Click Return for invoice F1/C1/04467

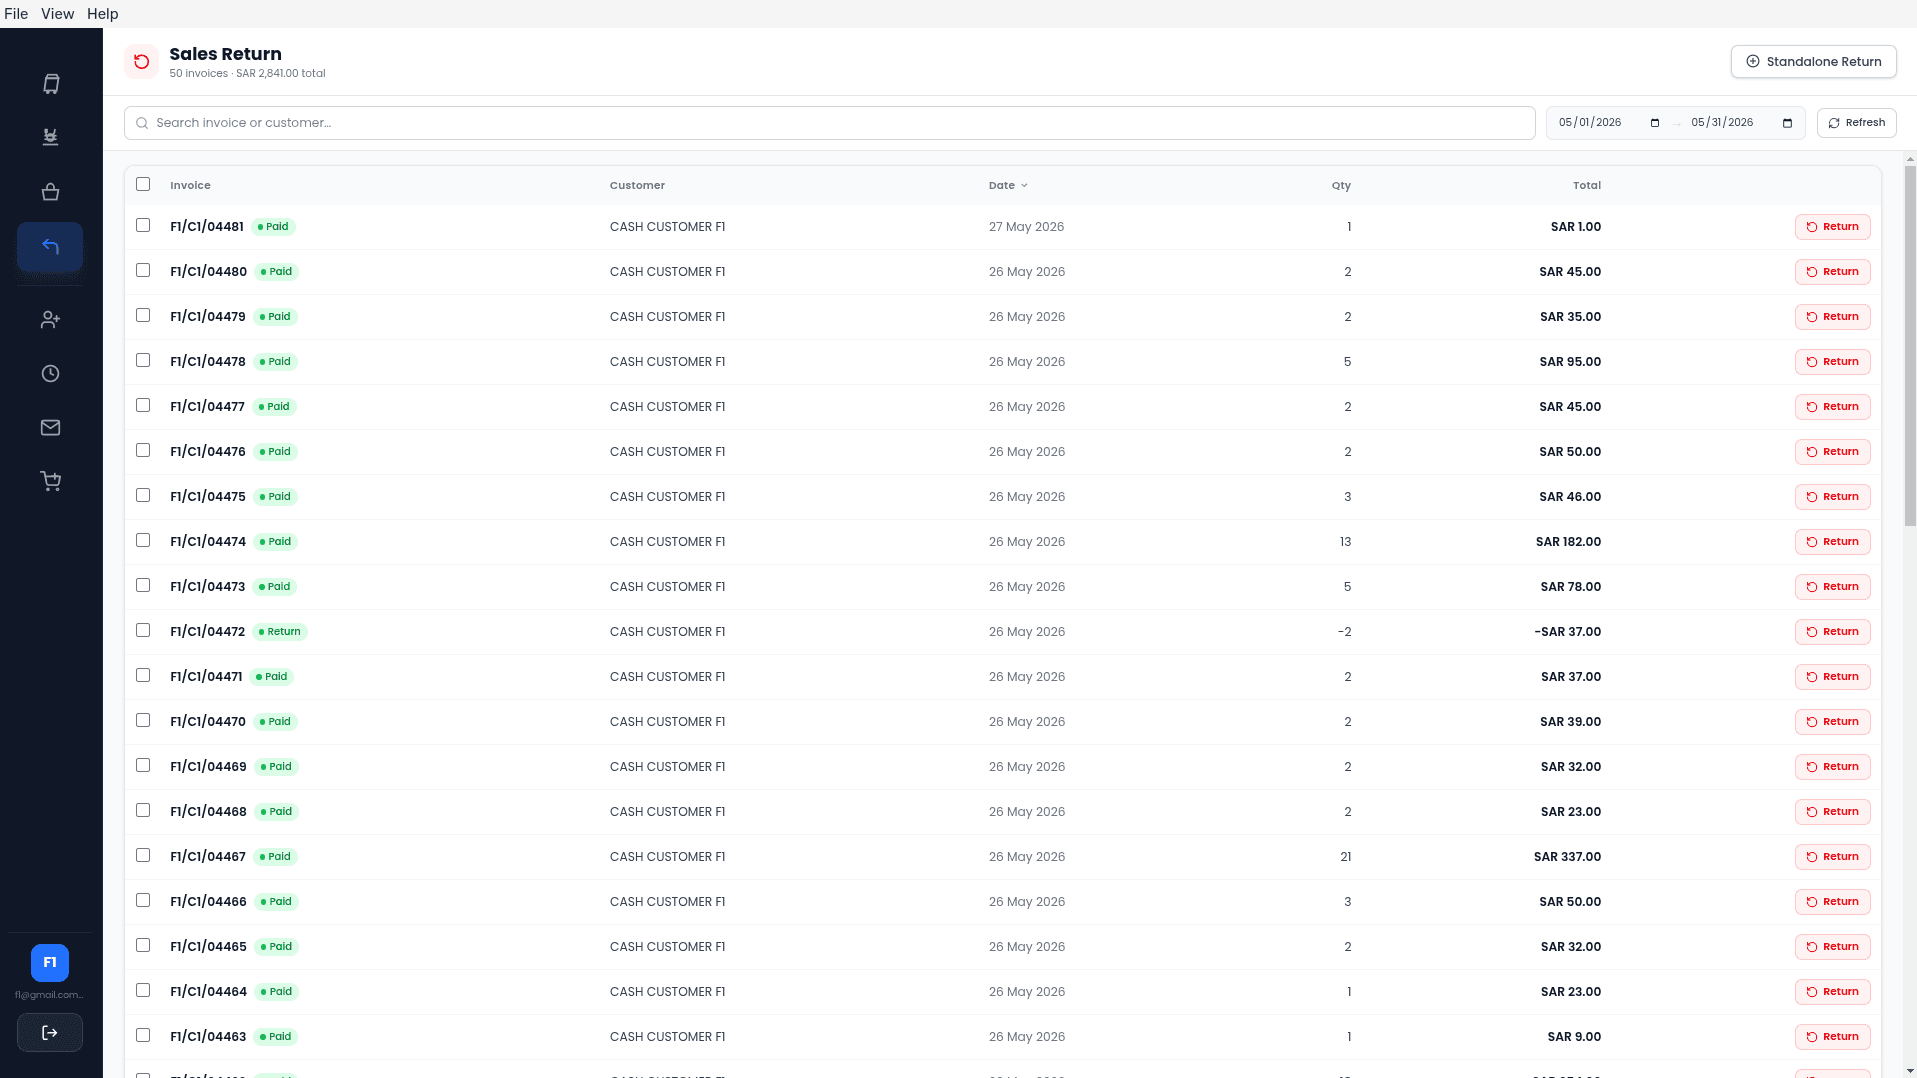(1832, 857)
